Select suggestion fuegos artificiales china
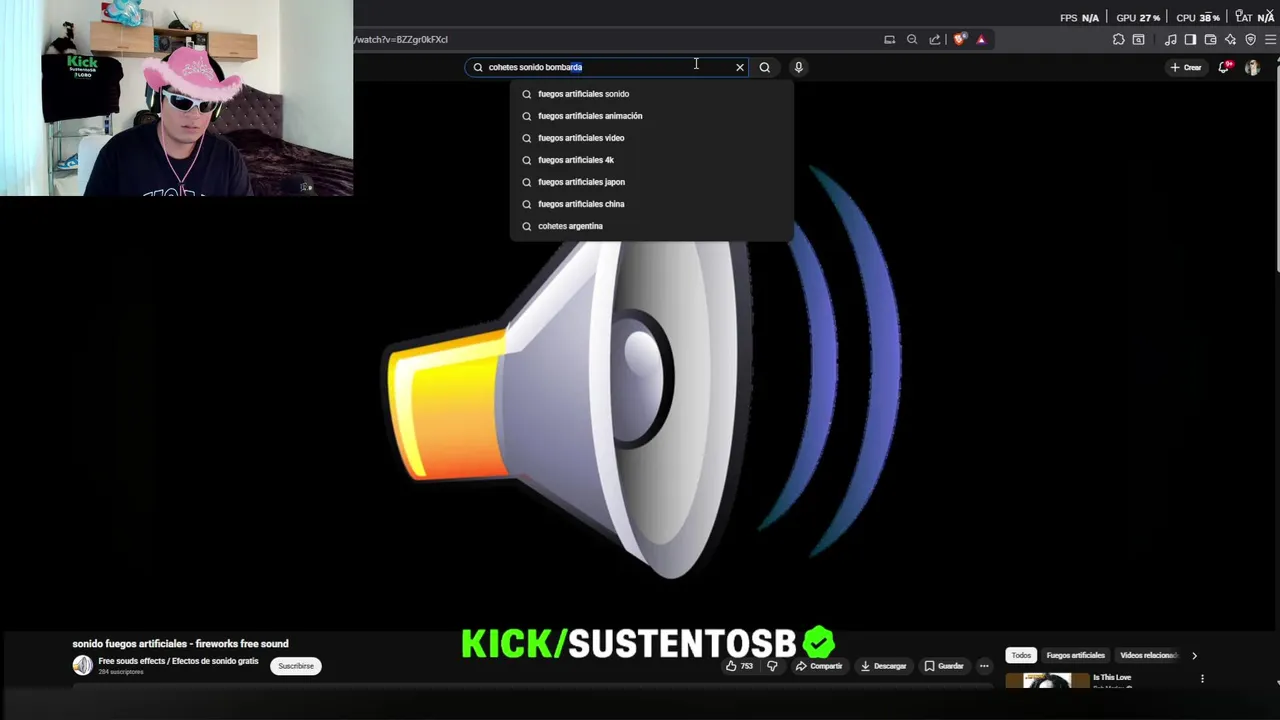Image resolution: width=1280 pixels, height=720 pixels. click(x=652, y=204)
